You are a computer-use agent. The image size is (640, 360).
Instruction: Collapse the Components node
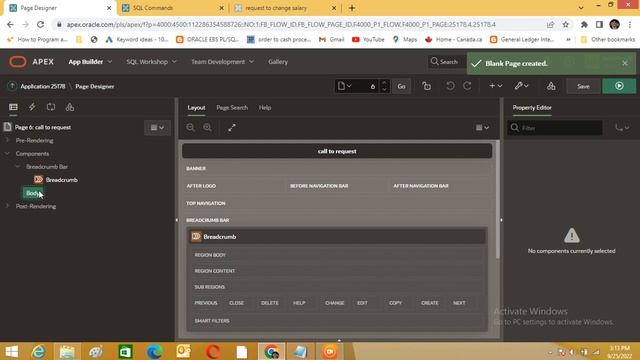[x=7, y=153]
